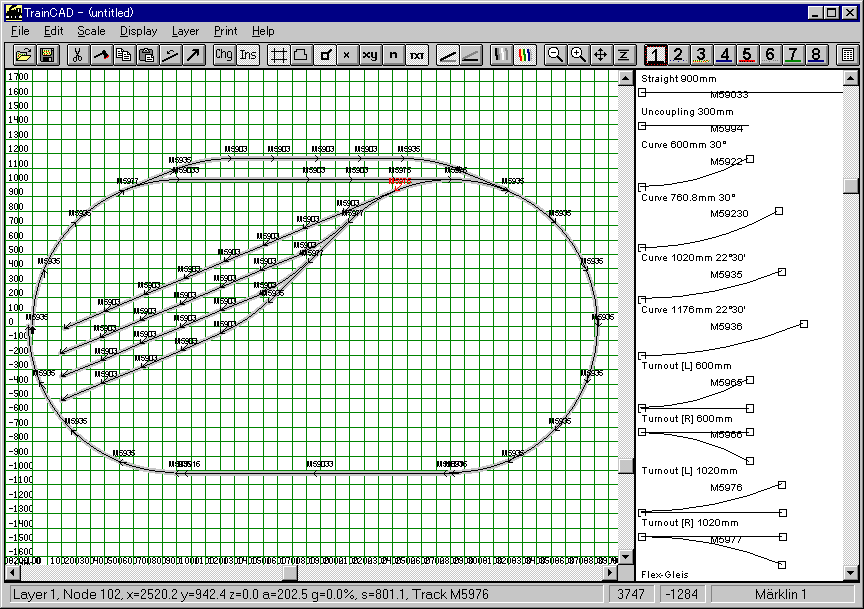Screen dimensions: 864x609
Task: Click the xy coordinates toolbar button
Action: tap(370, 55)
